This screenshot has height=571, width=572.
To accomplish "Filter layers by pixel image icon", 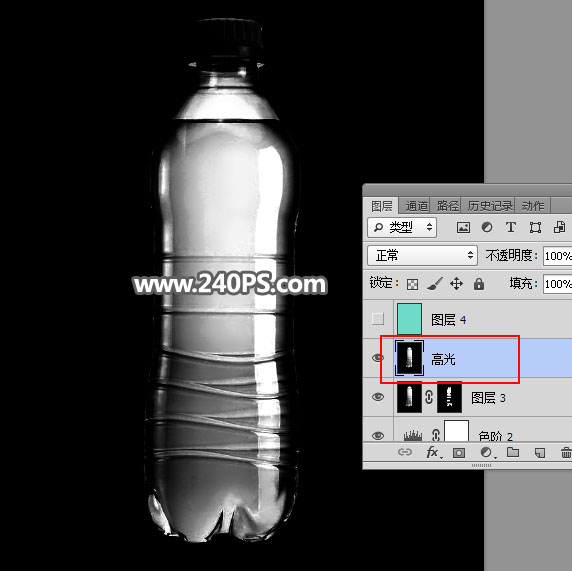I will click(463, 228).
